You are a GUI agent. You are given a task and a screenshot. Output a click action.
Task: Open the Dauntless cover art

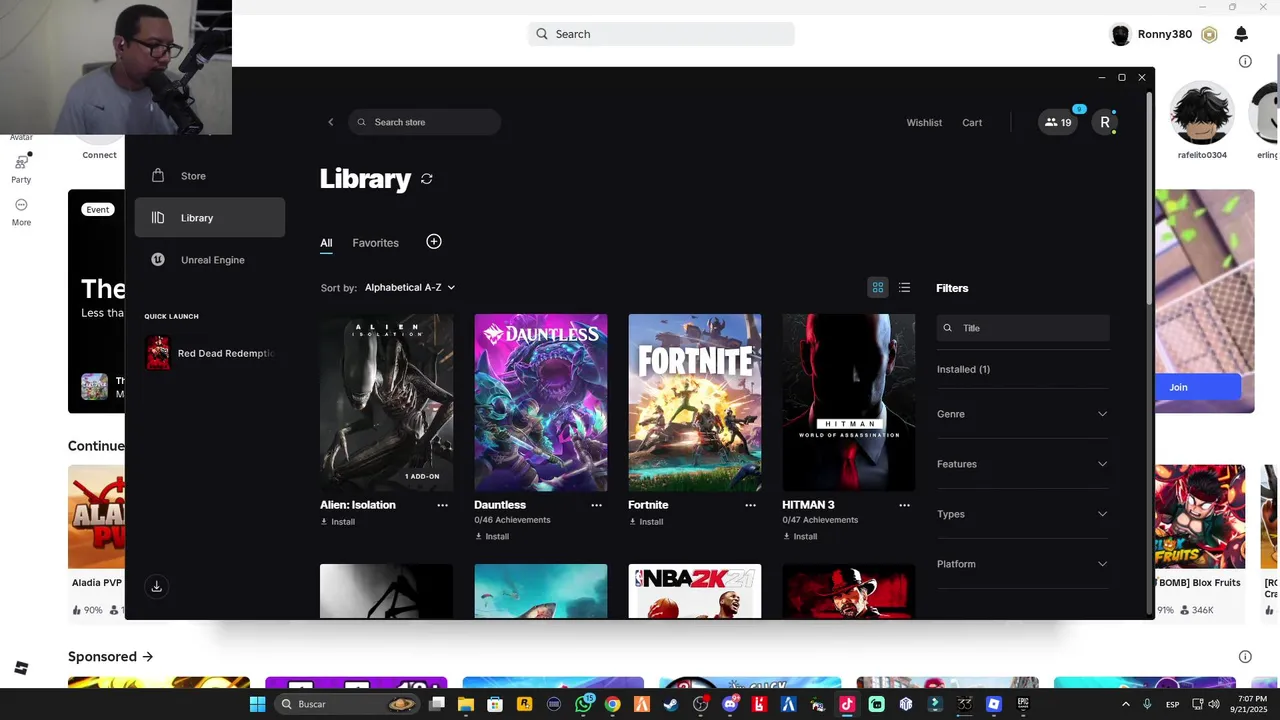click(541, 403)
